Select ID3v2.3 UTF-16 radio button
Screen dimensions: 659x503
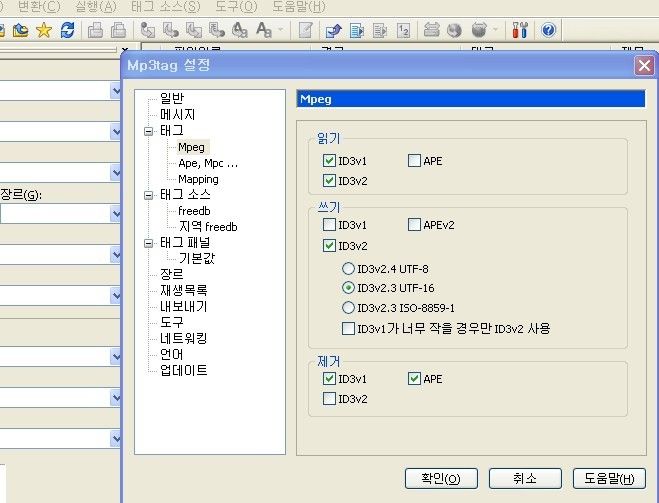pyautogui.click(x=348, y=288)
